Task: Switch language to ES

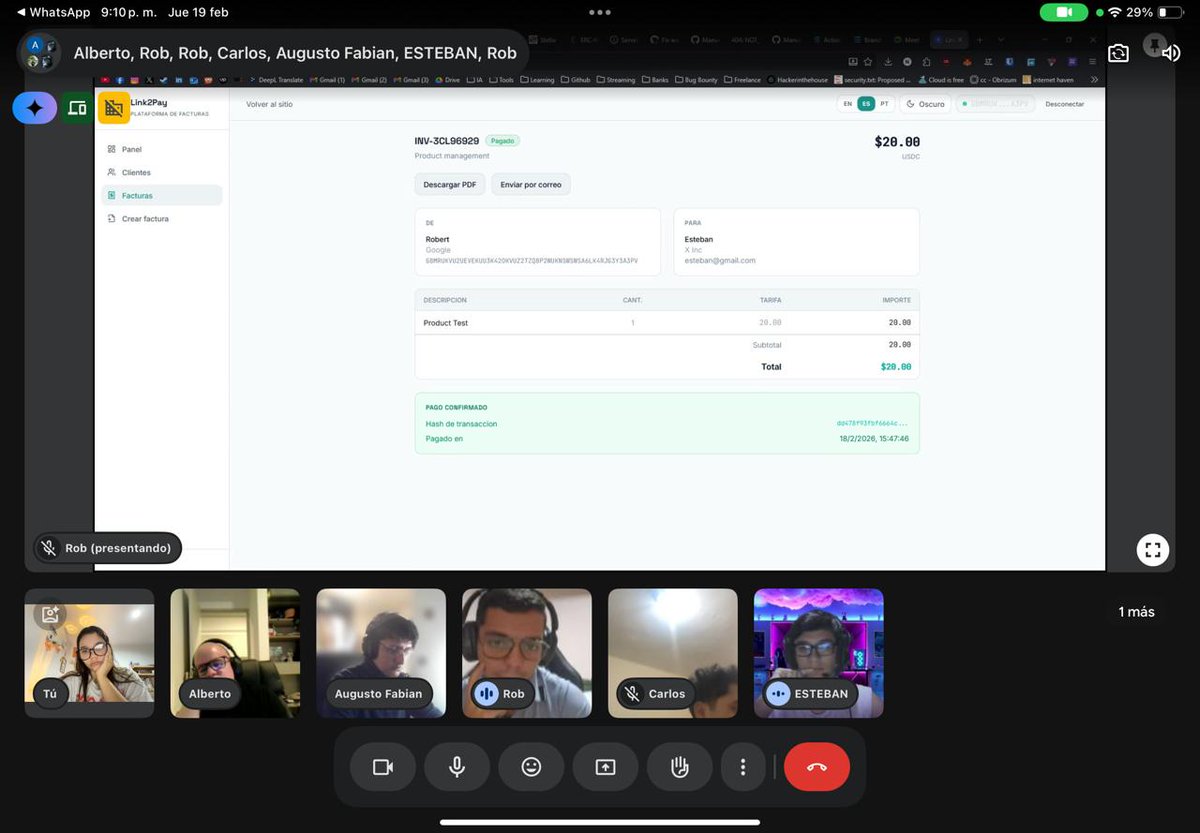Action: [x=865, y=104]
